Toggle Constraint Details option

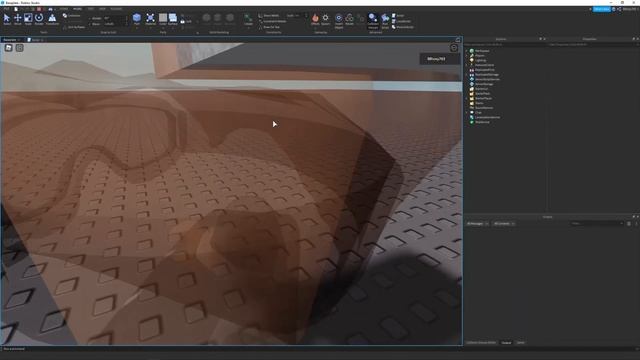tap(272, 21)
